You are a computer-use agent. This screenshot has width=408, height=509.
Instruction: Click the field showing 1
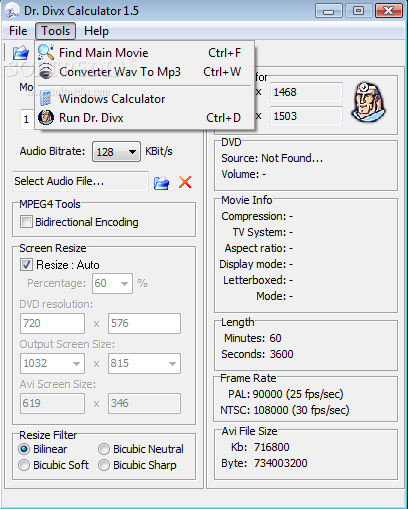(x=27, y=119)
